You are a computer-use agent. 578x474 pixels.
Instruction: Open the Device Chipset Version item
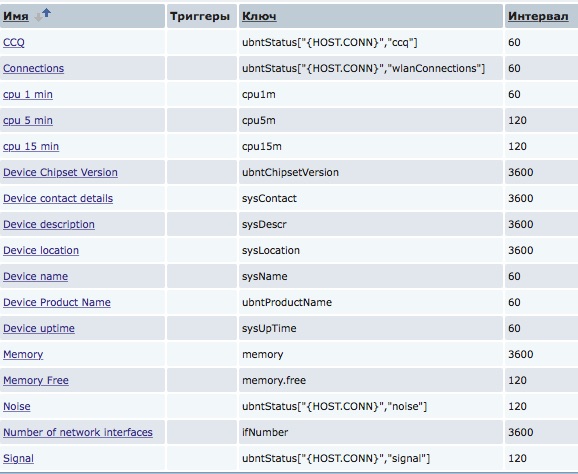(x=60, y=172)
